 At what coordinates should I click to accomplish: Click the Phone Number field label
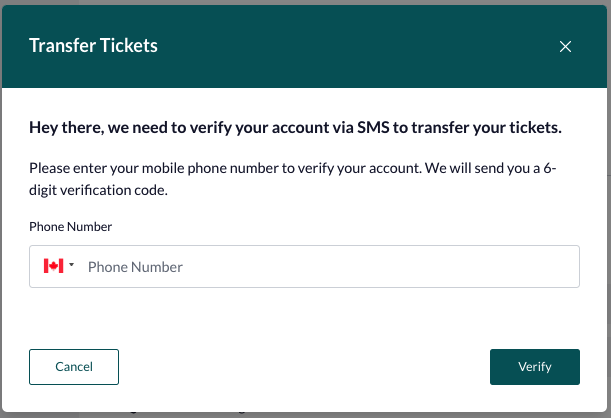pyautogui.click(x=71, y=226)
